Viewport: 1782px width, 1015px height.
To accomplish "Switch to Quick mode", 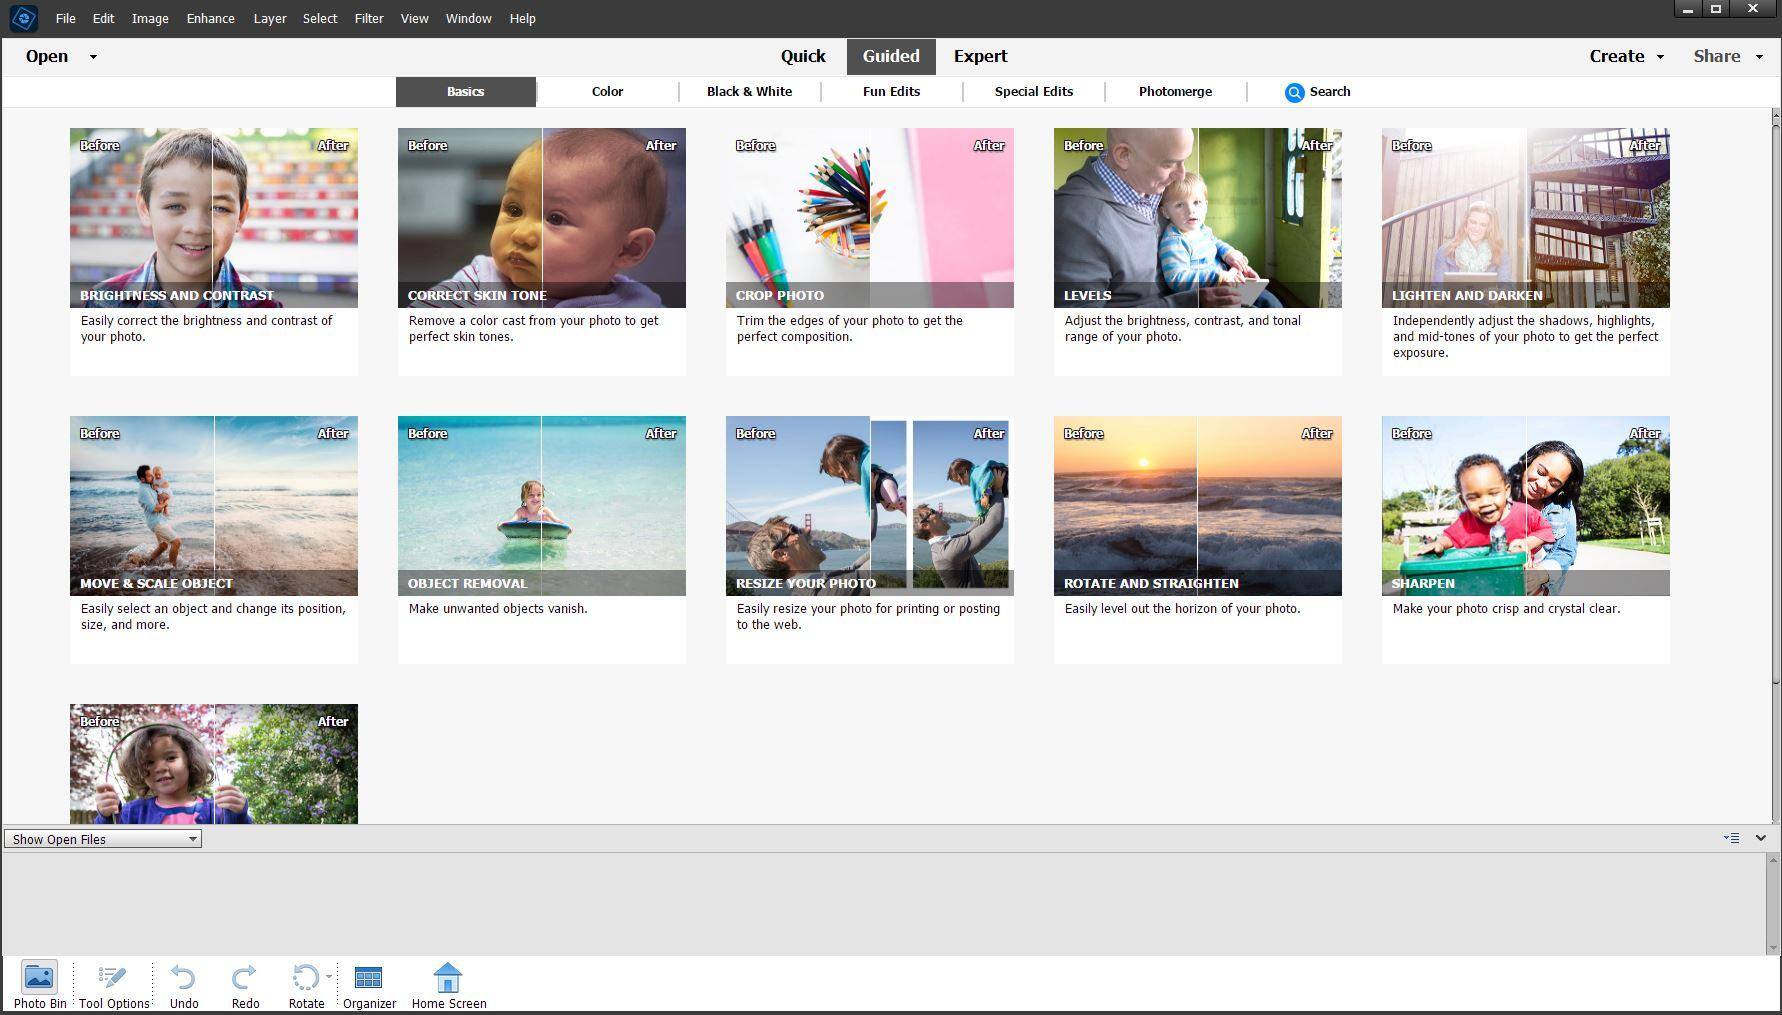I will (x=803, y=57).
